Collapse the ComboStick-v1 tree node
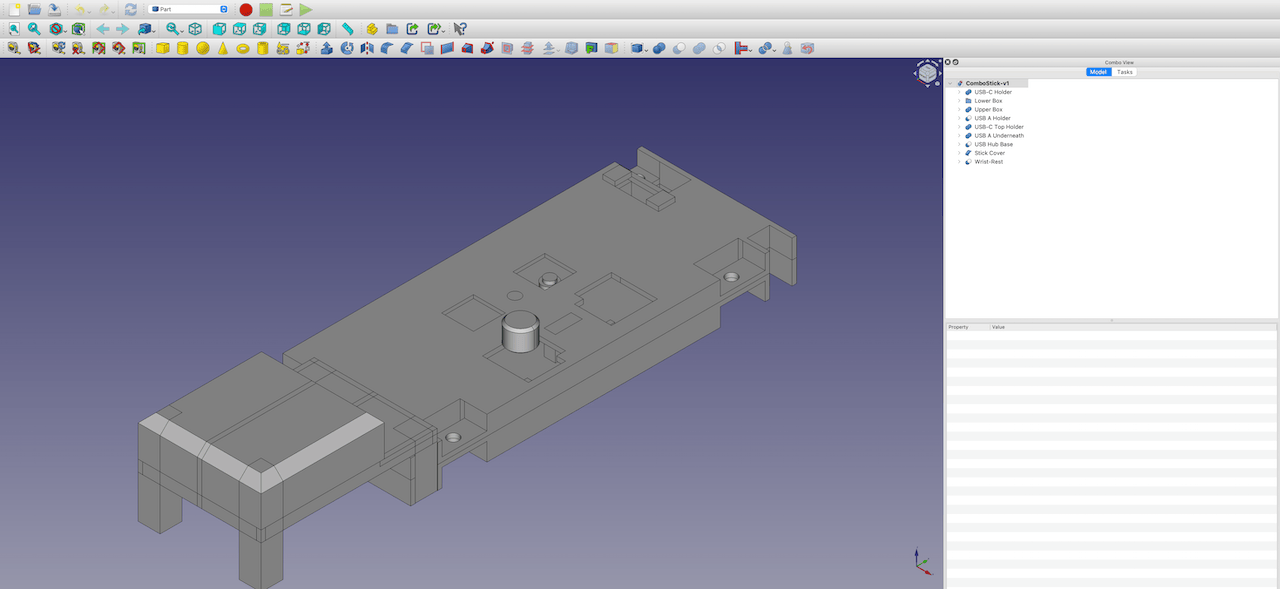This screenshot has height=589, width=1280. point(951,83)
